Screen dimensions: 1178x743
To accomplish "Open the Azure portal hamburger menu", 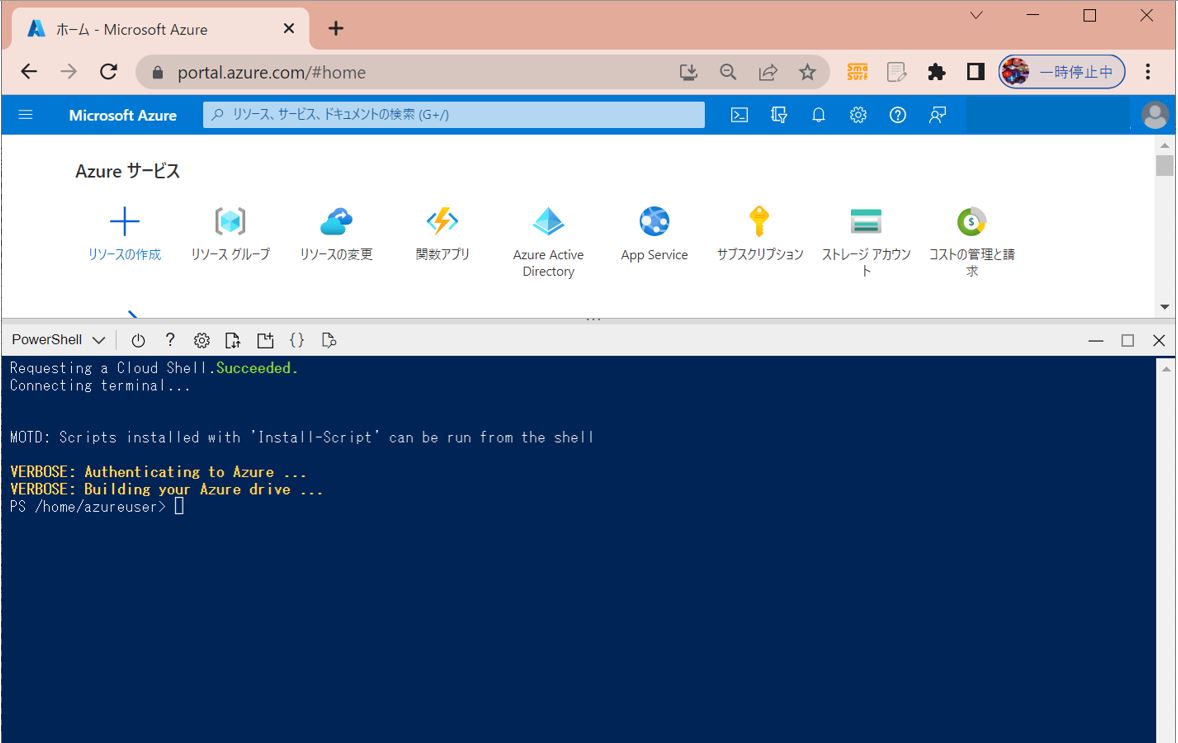I will [x=26, y=115].
